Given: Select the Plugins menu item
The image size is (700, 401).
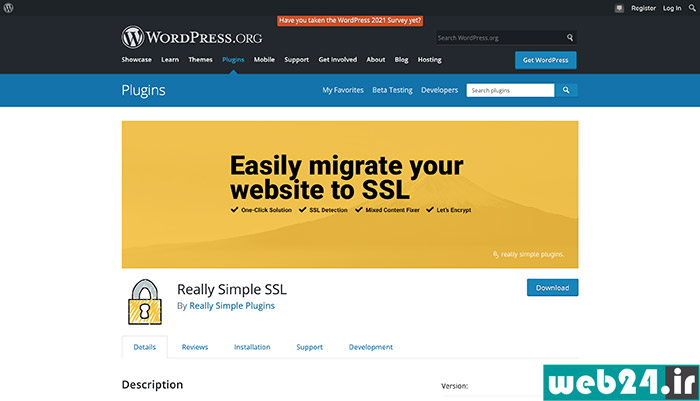Looking at the screenshot, I should [x=233, y=59].
